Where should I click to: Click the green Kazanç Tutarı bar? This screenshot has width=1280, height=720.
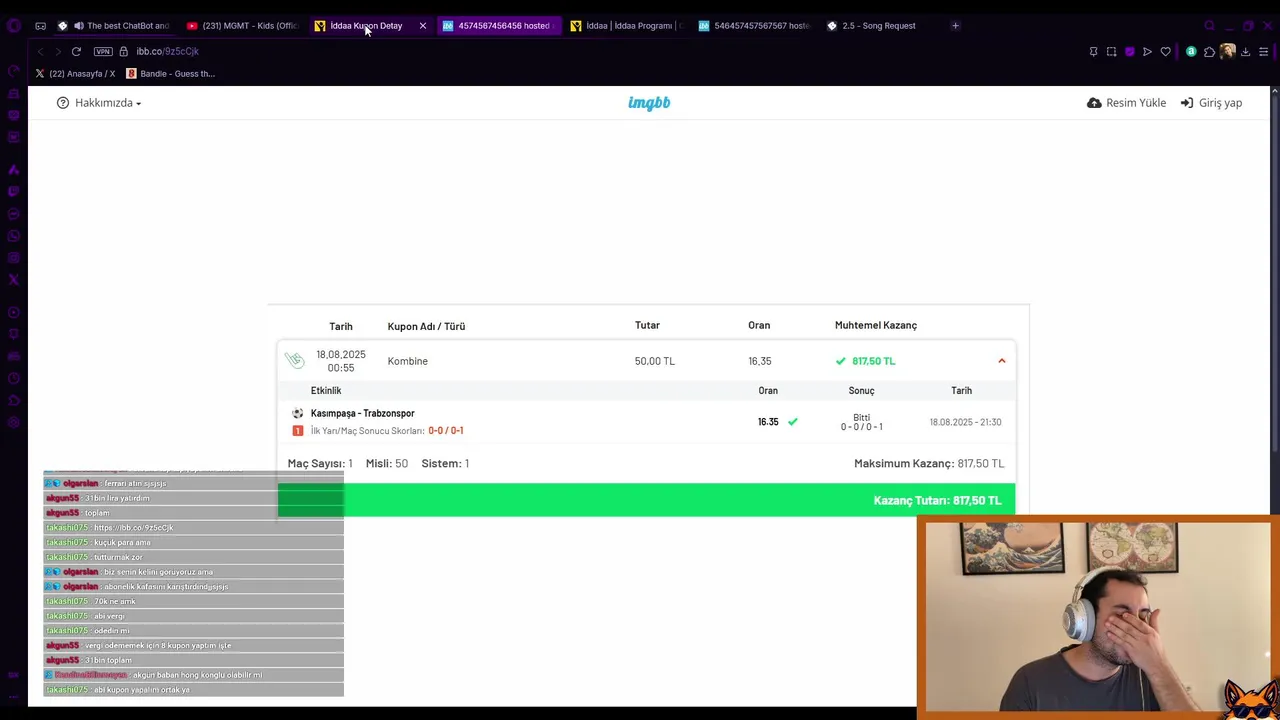click(646, 500)
